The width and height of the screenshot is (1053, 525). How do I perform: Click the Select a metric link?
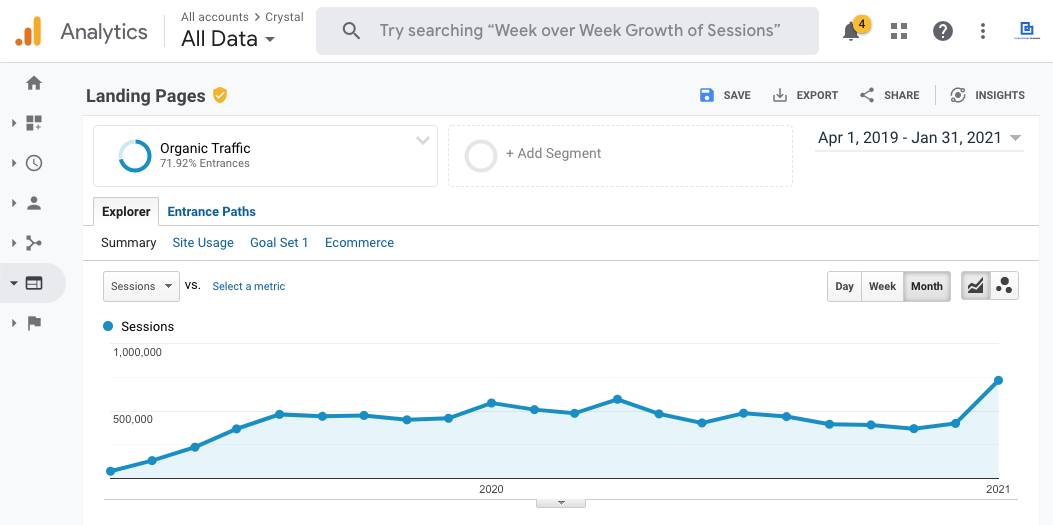[x=248, y=286]
